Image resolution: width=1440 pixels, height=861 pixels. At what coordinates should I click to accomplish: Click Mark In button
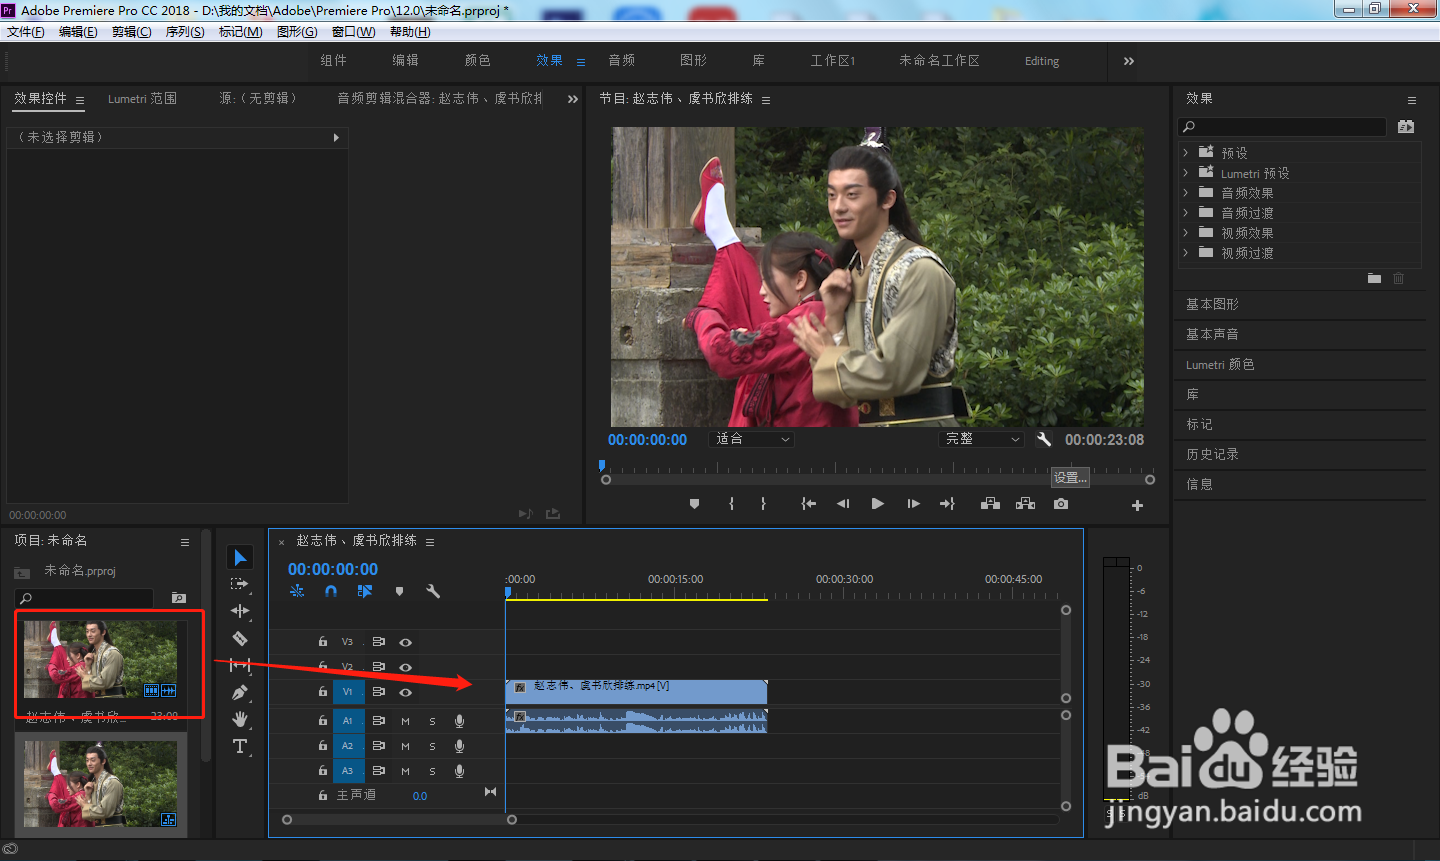pyautogui.click(x=731, y=504)
